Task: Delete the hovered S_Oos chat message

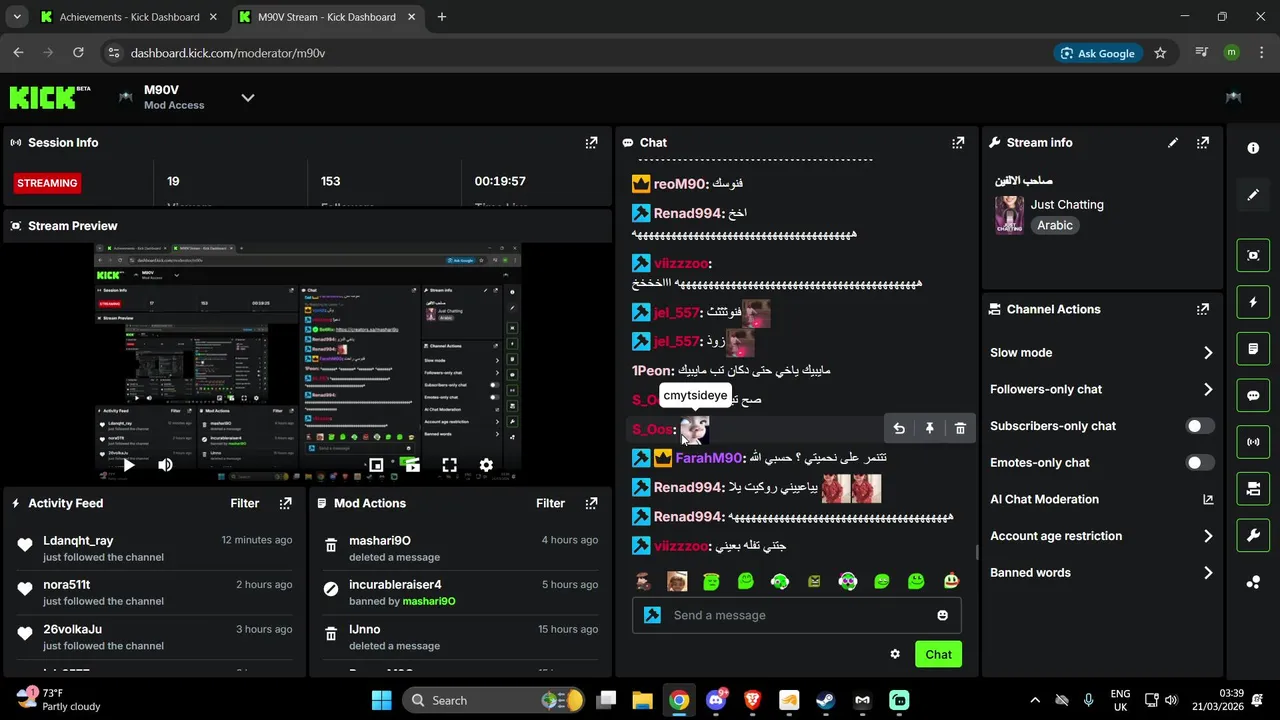Action: pos(960,428)
